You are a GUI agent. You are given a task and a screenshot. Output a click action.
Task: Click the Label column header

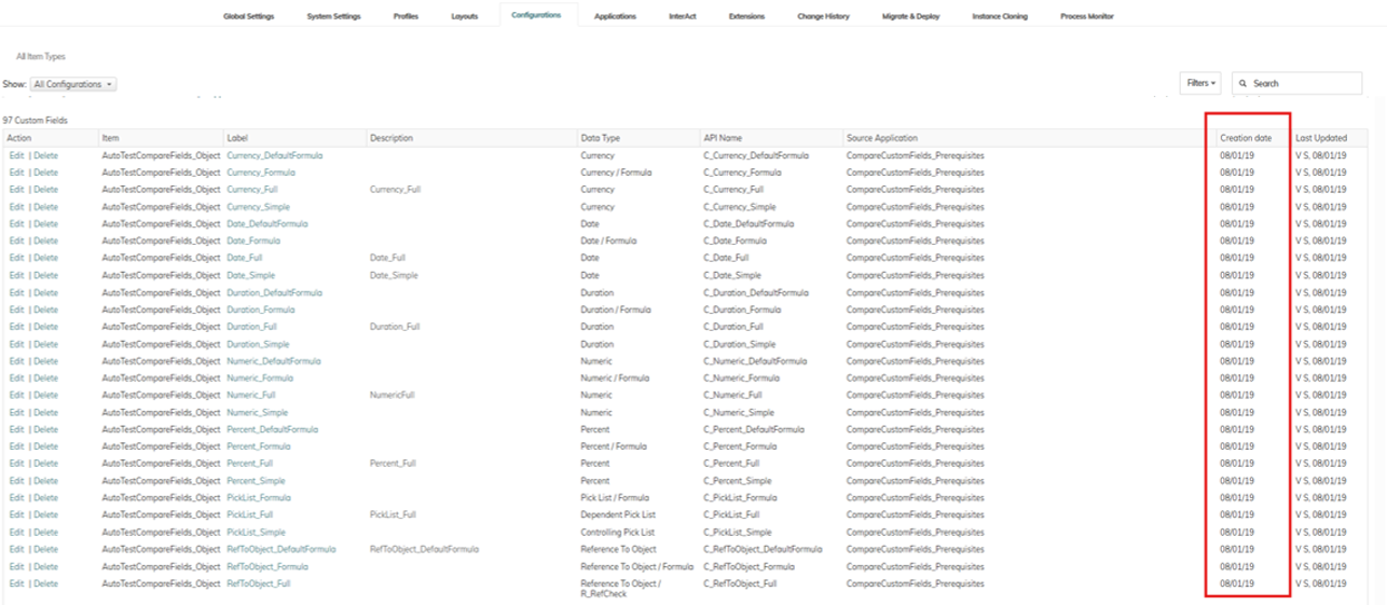238,138
